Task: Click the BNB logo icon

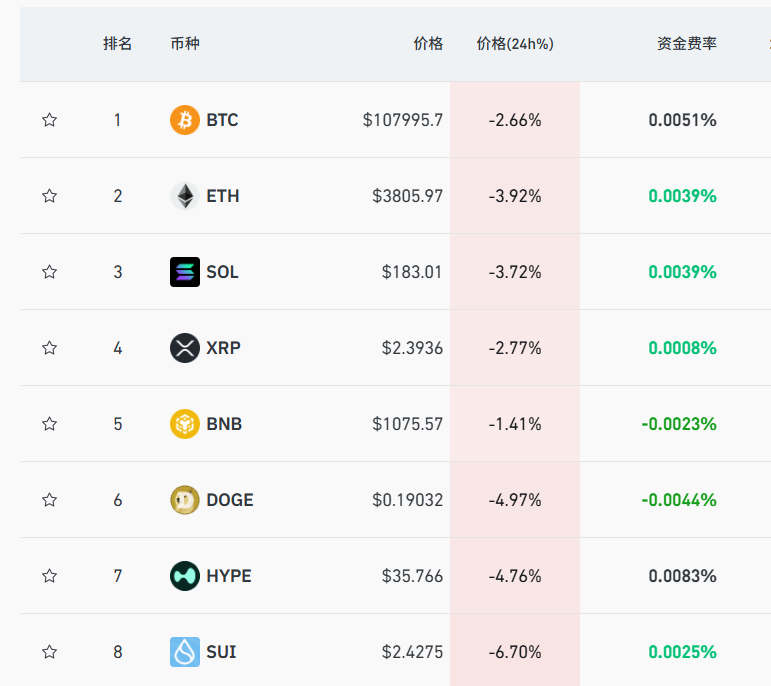Action: [x=185, y=424]
